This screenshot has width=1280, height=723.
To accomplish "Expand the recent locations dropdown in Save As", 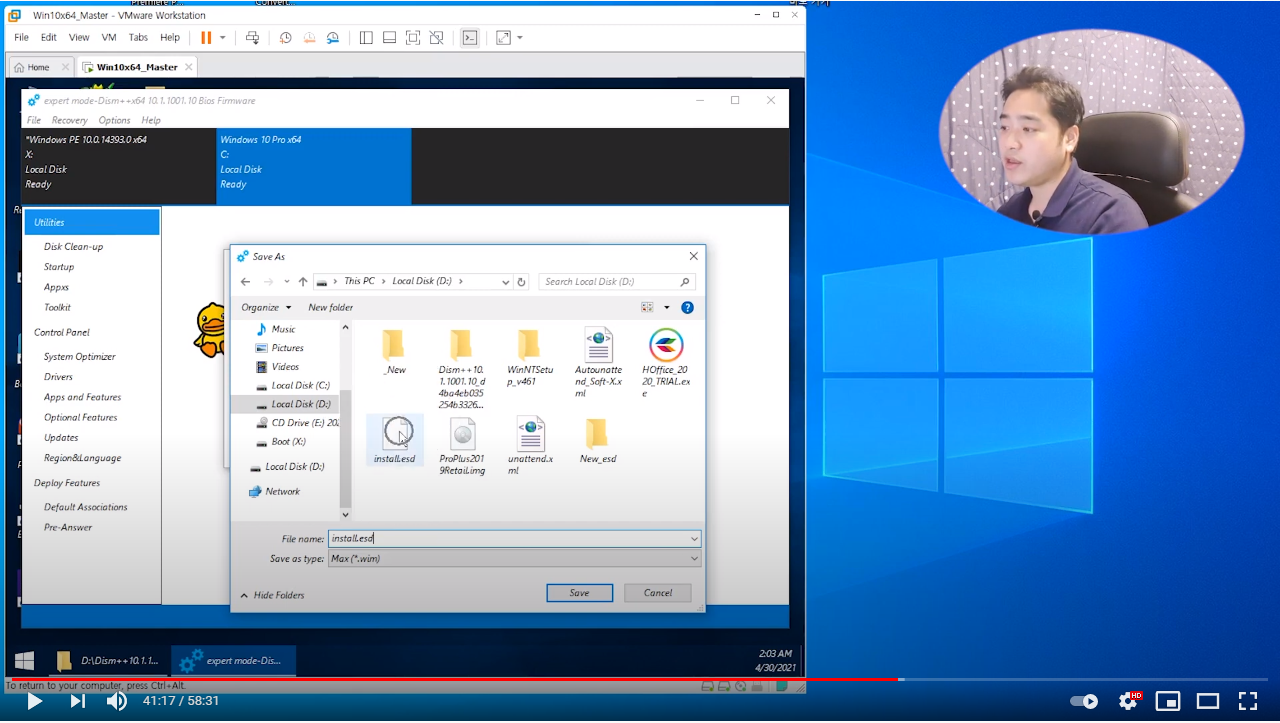I will (286, 282).
